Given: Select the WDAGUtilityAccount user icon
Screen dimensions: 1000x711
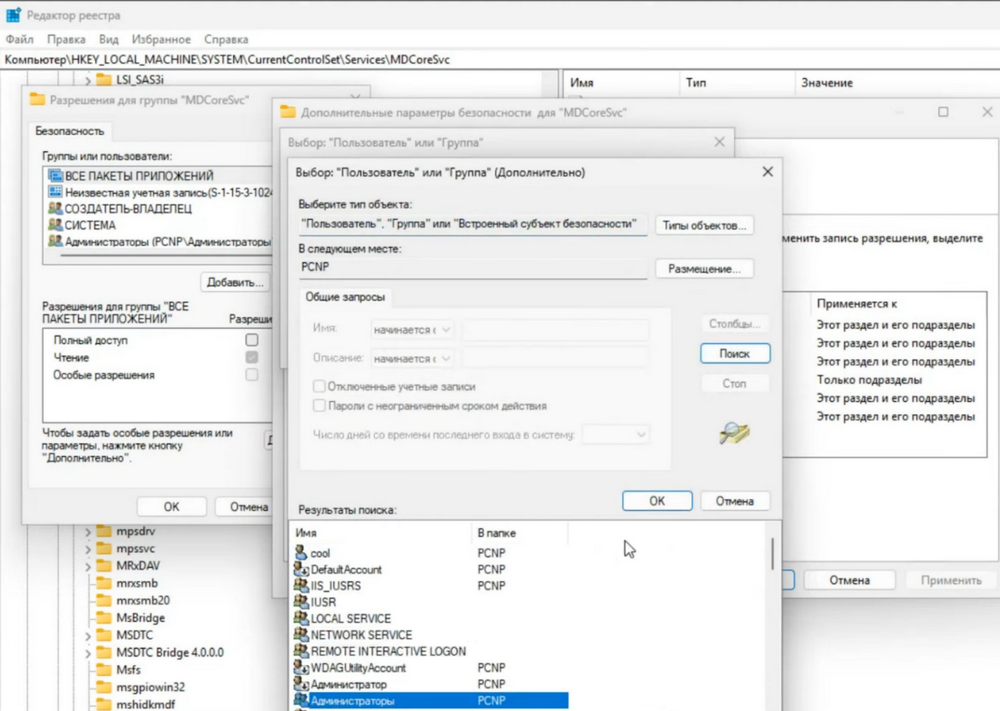Looking at the screenshot, I should point(301,668).
